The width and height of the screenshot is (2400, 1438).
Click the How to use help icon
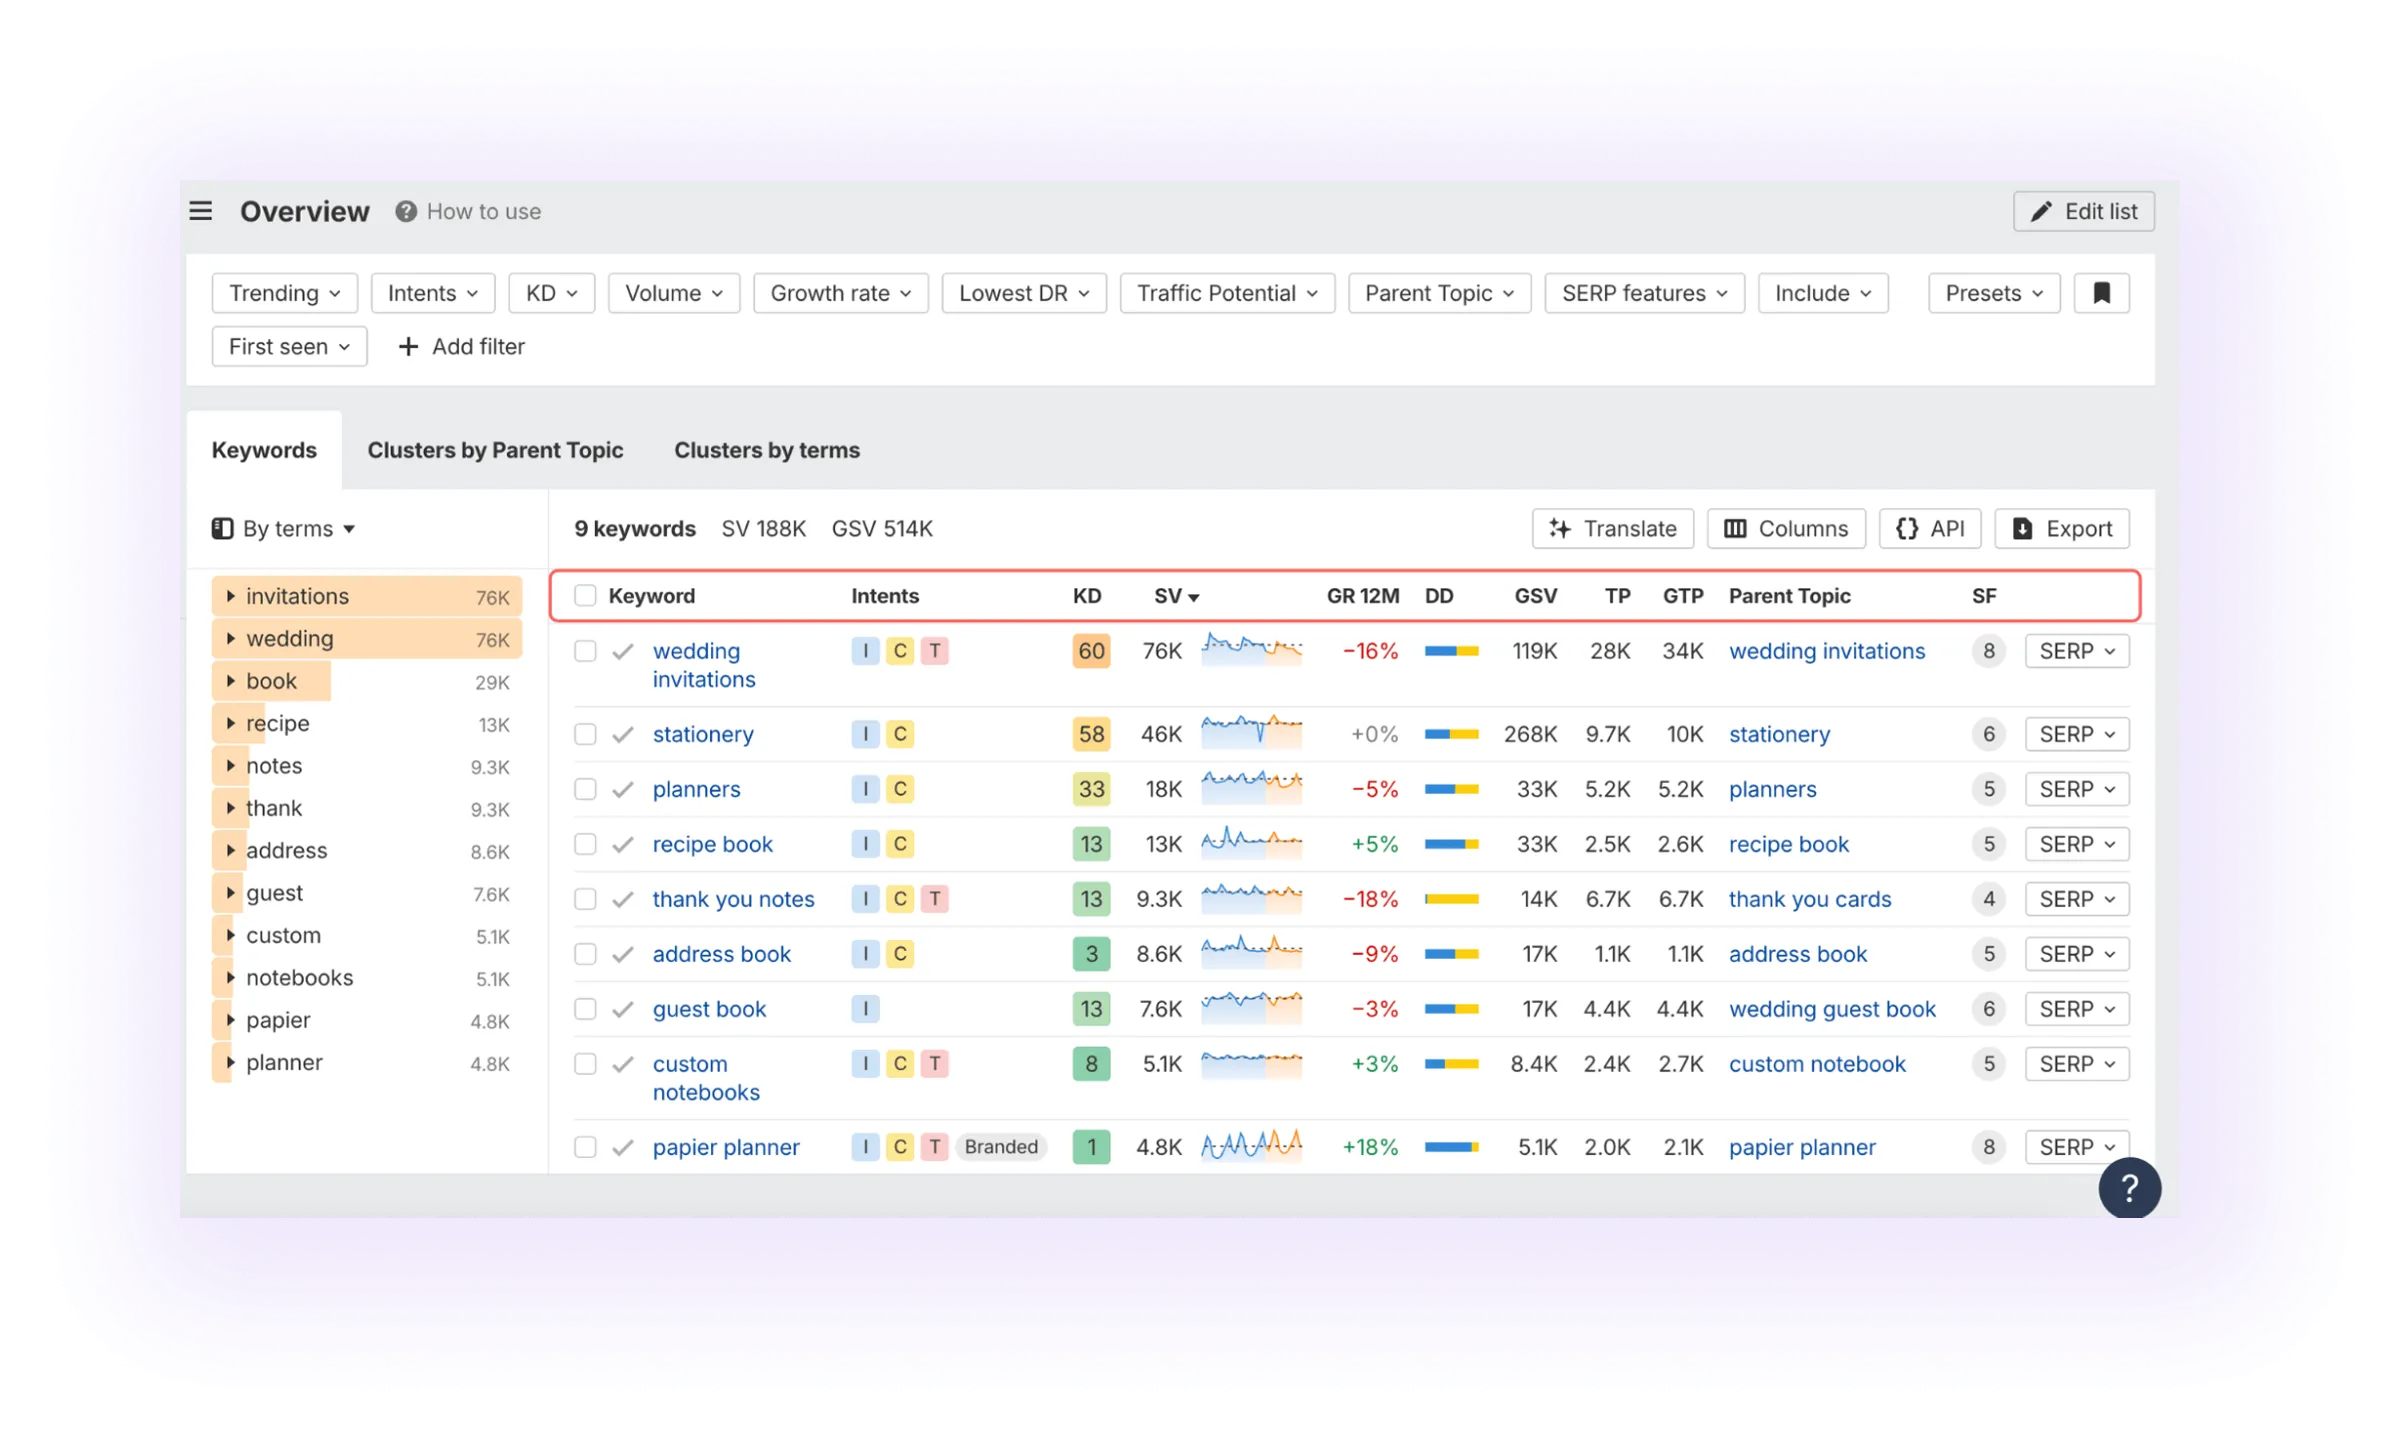click(x=406, y=211)
